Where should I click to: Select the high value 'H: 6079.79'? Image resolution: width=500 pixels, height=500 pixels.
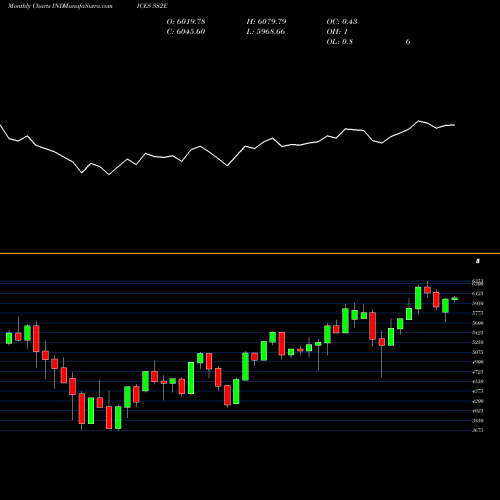pos(266,22)
